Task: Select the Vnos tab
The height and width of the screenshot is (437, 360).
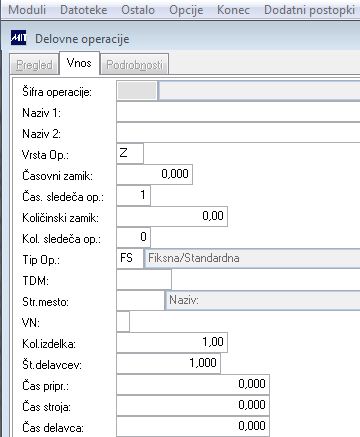Action: (x=79, y=63)
